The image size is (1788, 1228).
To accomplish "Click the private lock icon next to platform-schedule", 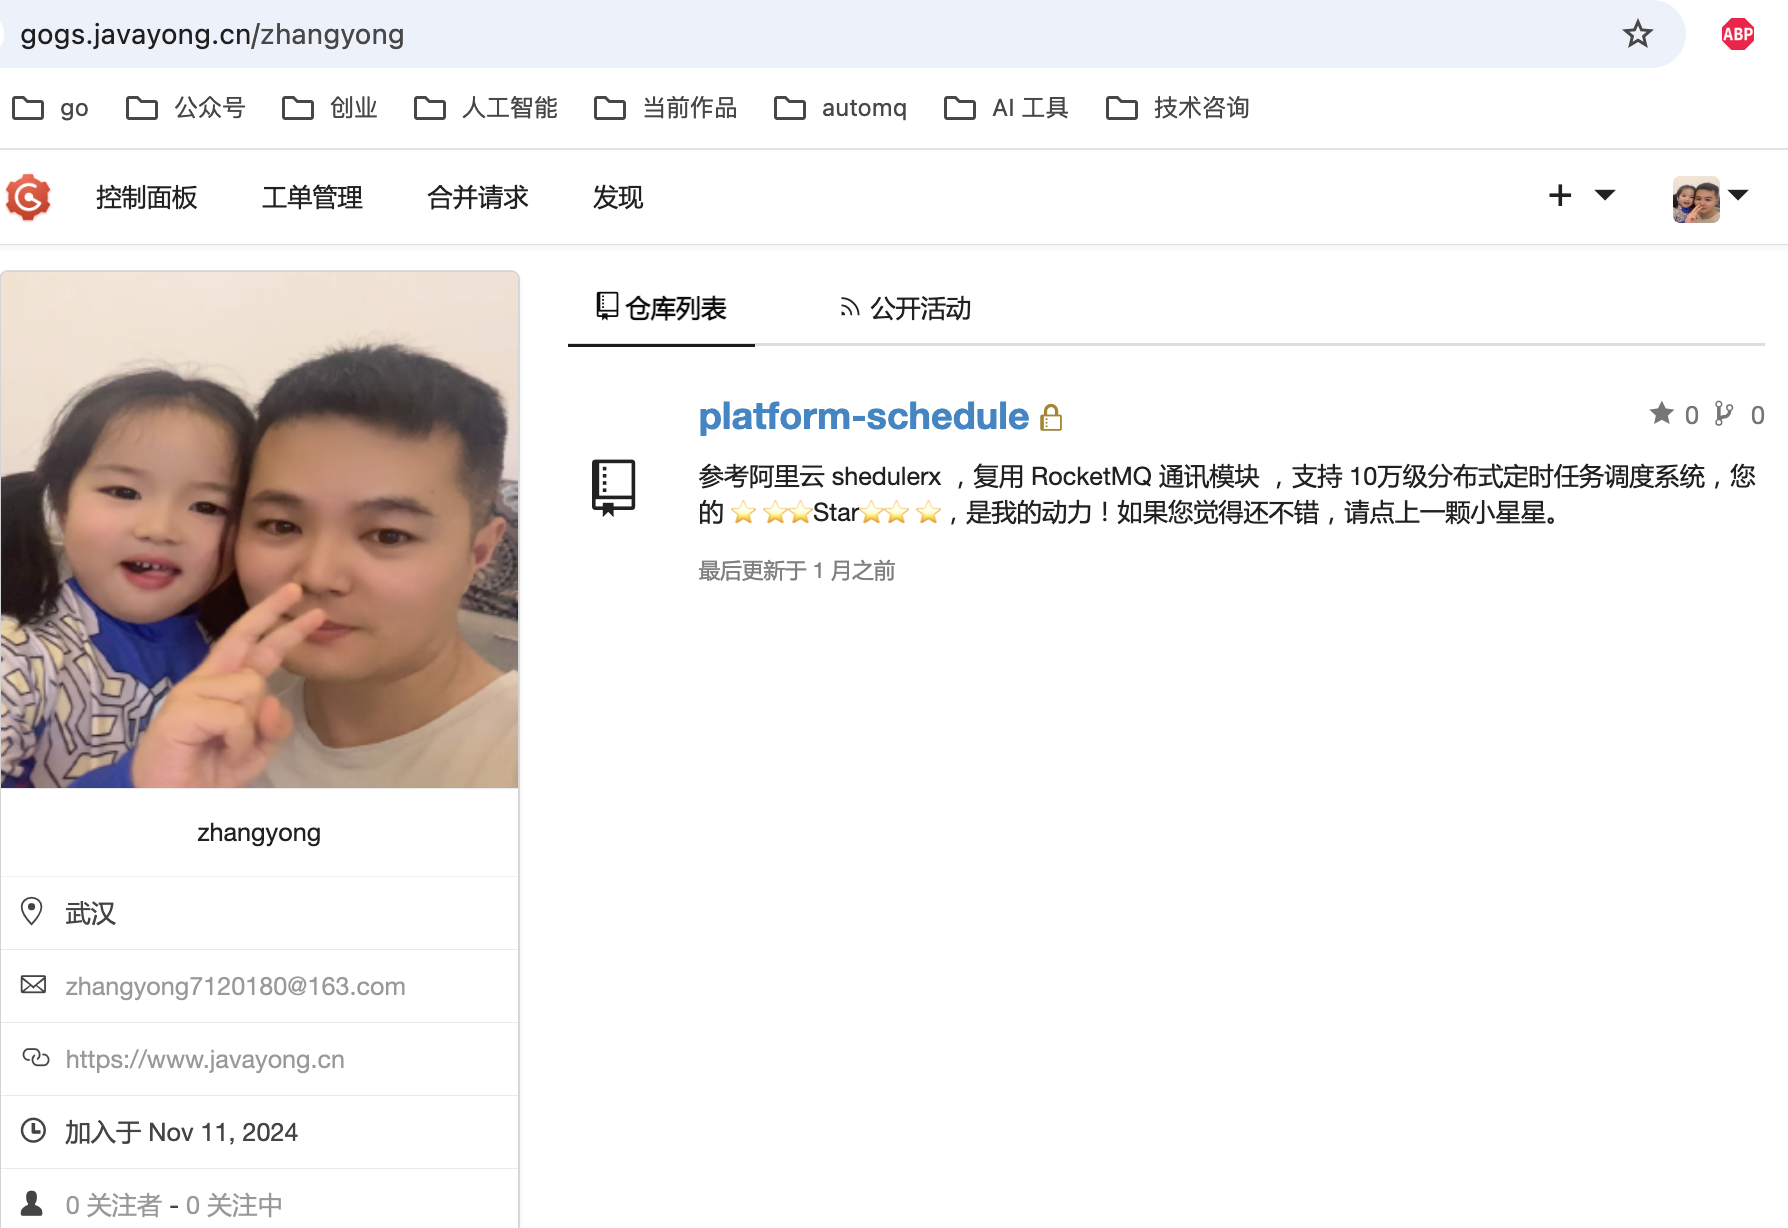I will click(1051, 418).
